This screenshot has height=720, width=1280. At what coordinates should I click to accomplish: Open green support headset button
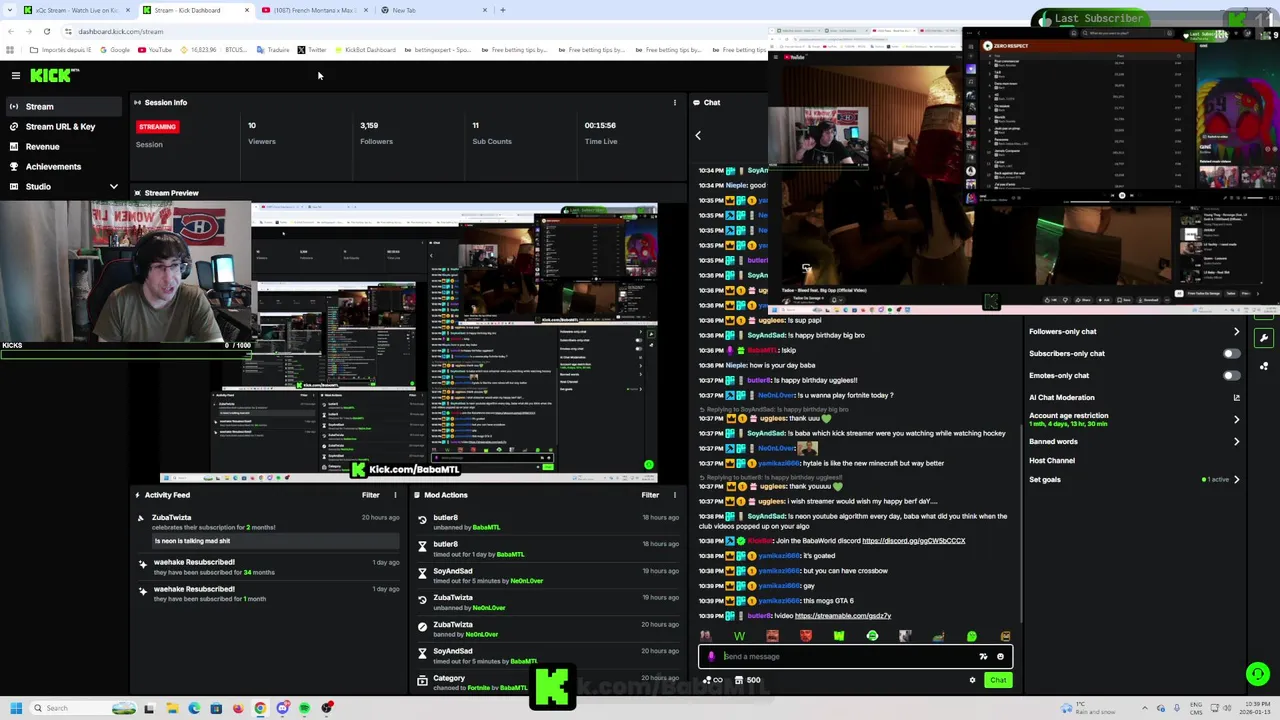[1258, 674]
